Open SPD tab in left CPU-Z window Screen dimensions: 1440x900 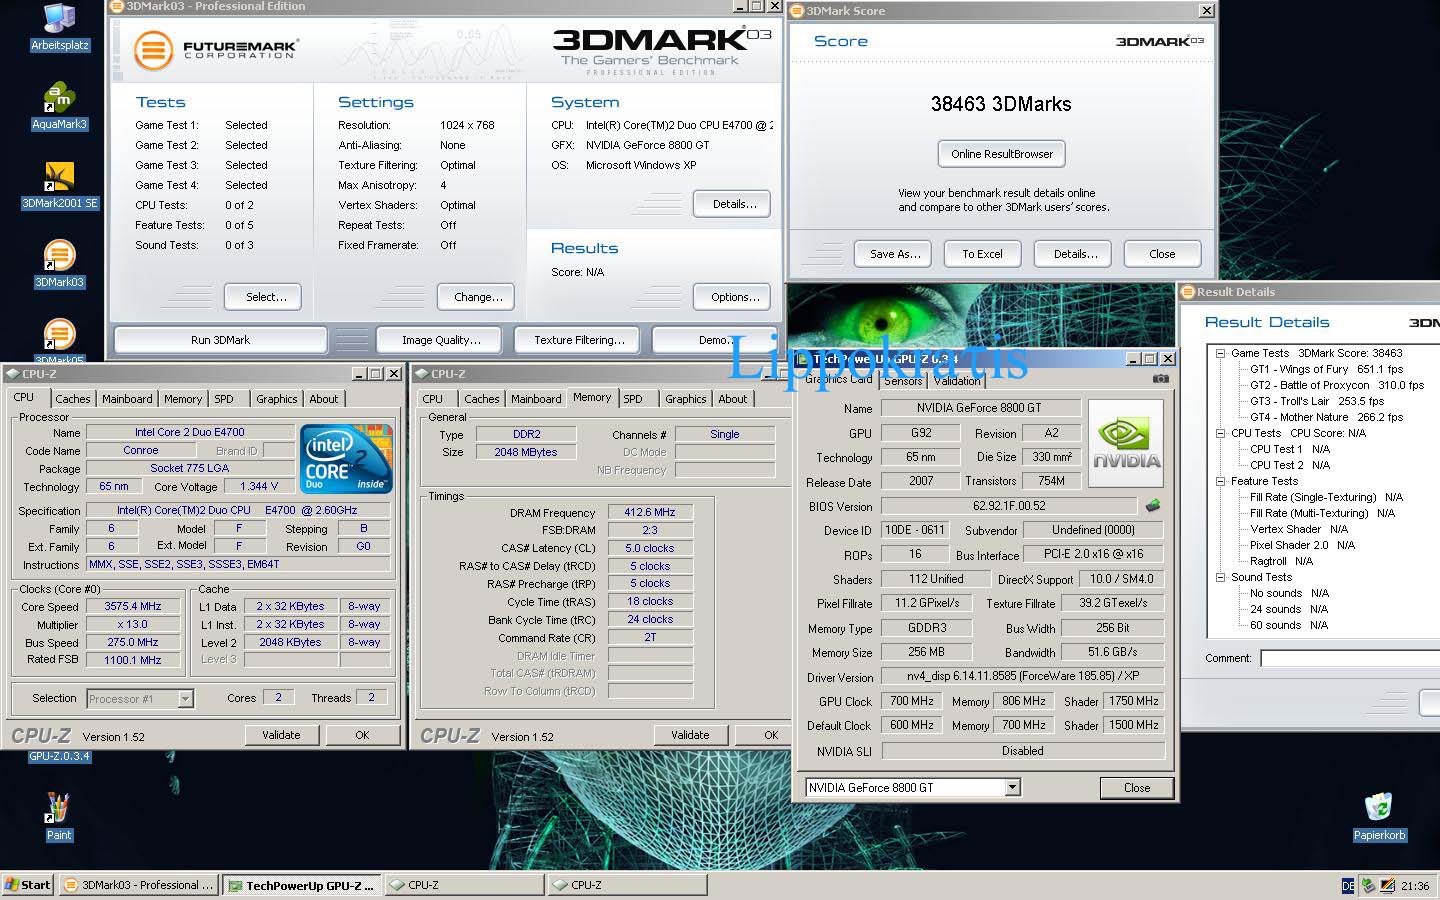coord(224,399)
